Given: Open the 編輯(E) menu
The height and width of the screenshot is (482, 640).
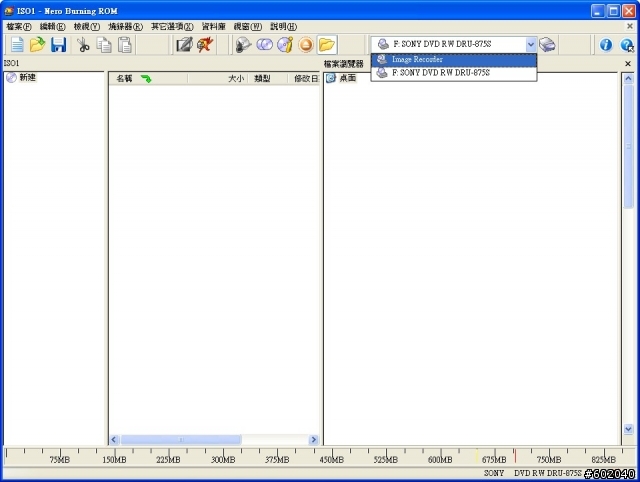Looking at the screenshot, I should 53,27.
